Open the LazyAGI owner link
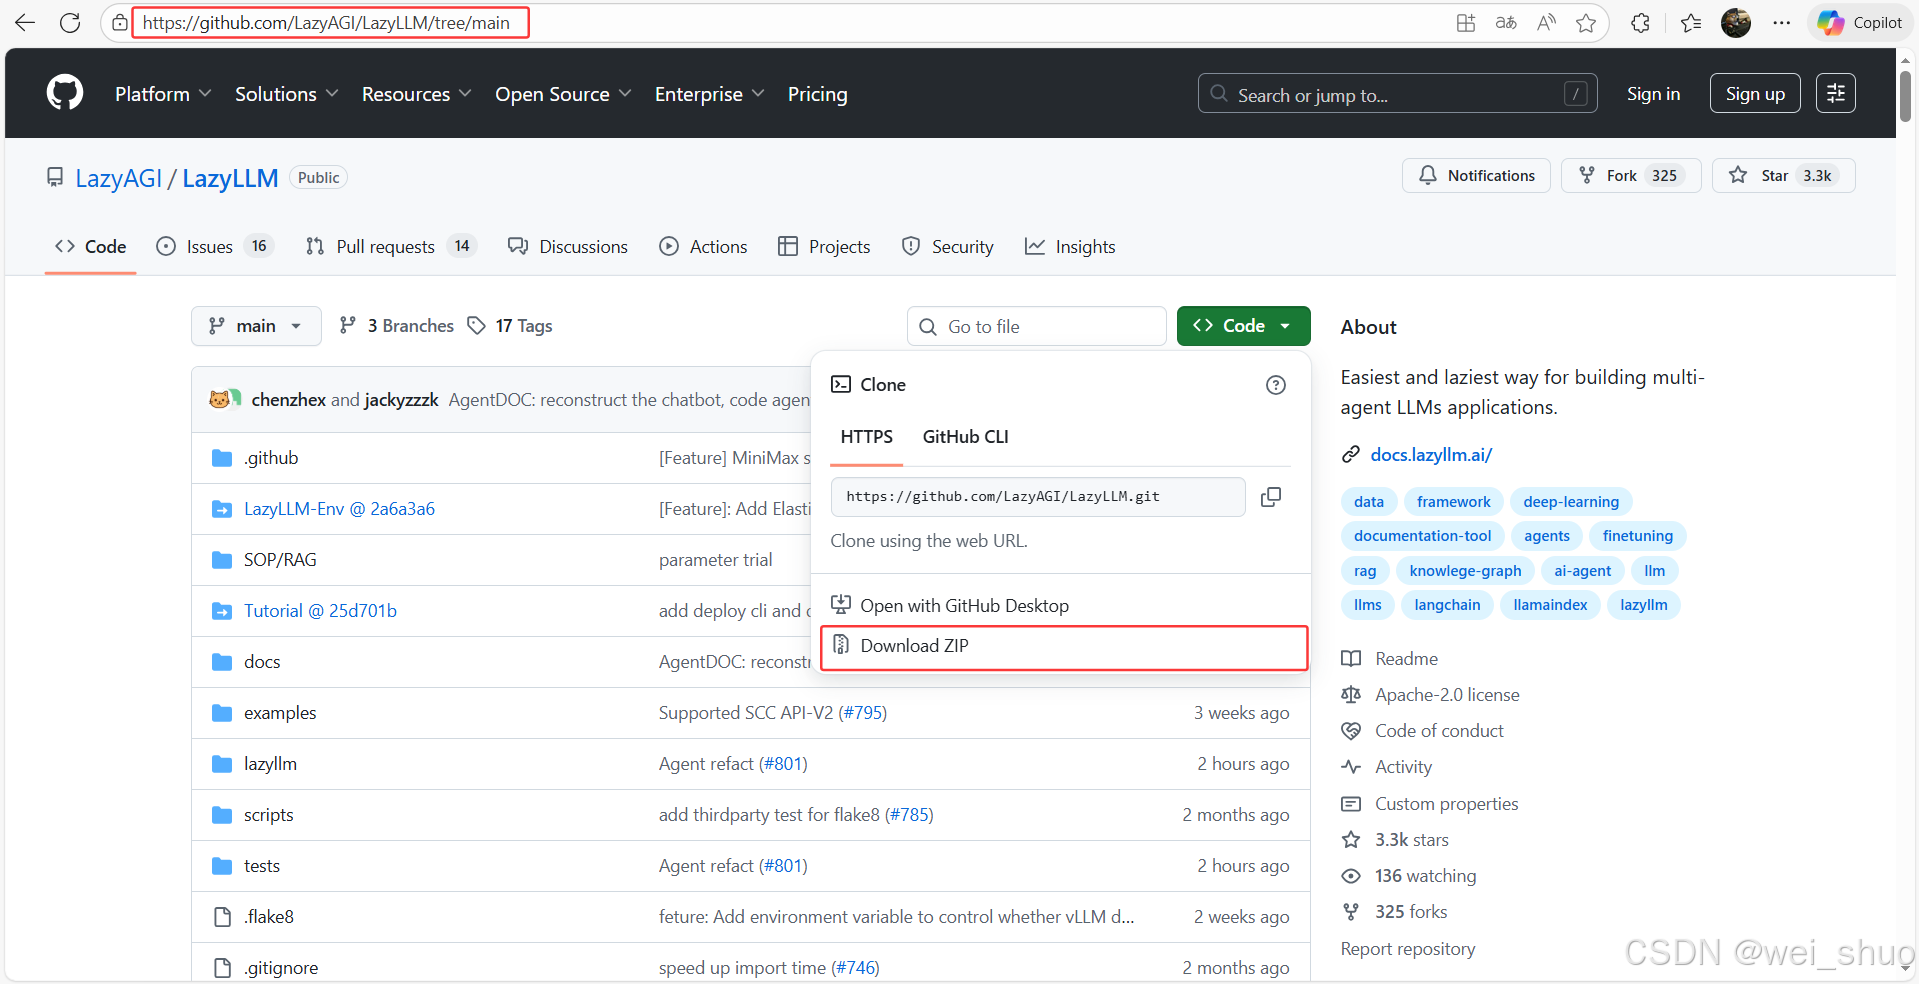Screen dimensions: 1919x984 pyautogui.click(x=118, y=178)
